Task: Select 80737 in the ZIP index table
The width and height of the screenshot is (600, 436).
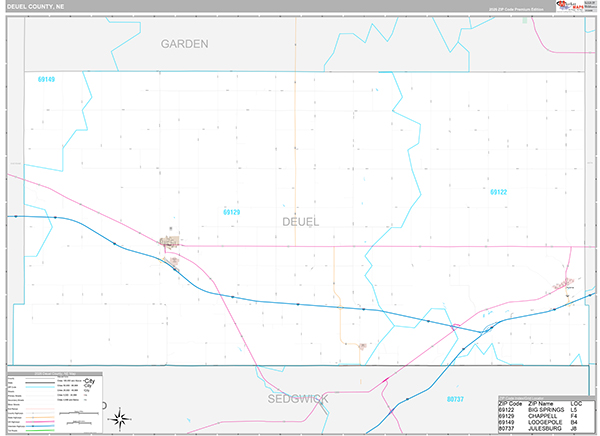Action: (506, 428)
